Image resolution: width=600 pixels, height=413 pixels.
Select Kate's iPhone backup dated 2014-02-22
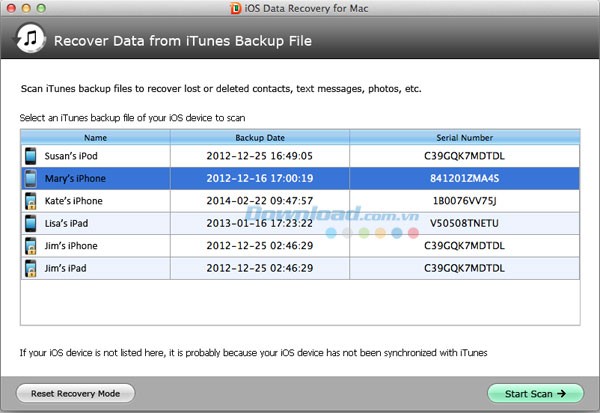pos(260,201)
